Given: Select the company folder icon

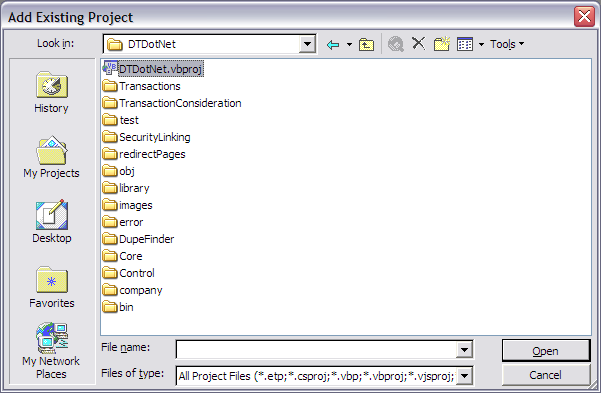Looking at the screenshot, I should click(110, 290).
